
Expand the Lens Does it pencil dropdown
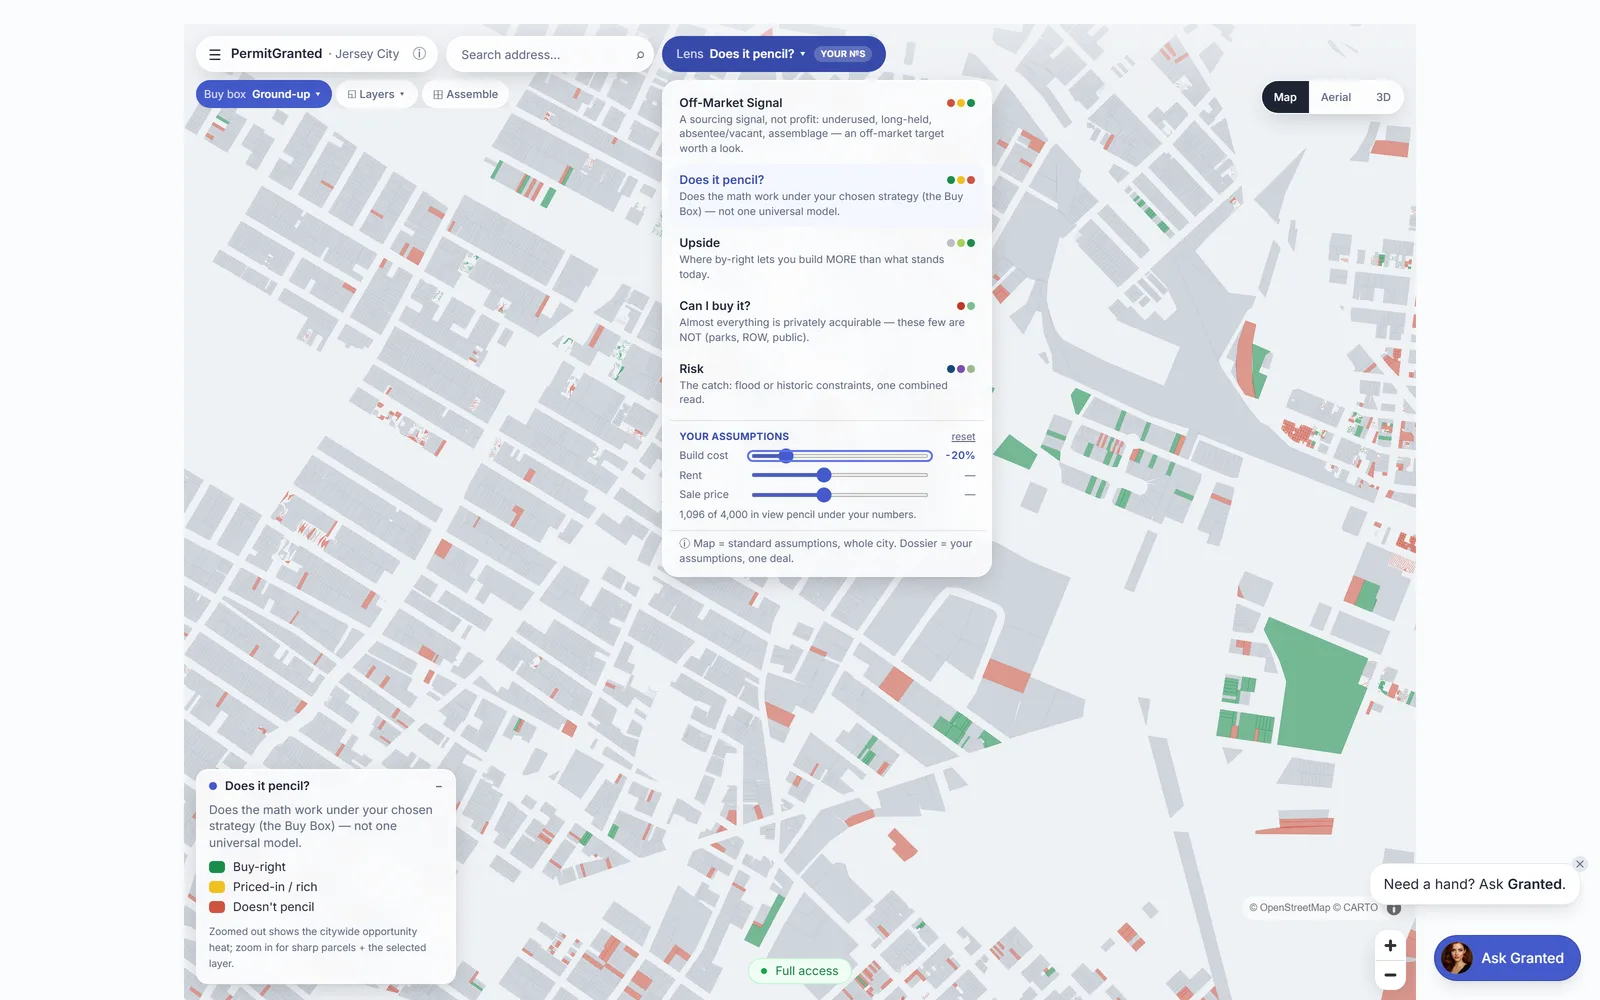tap(773, 54)
